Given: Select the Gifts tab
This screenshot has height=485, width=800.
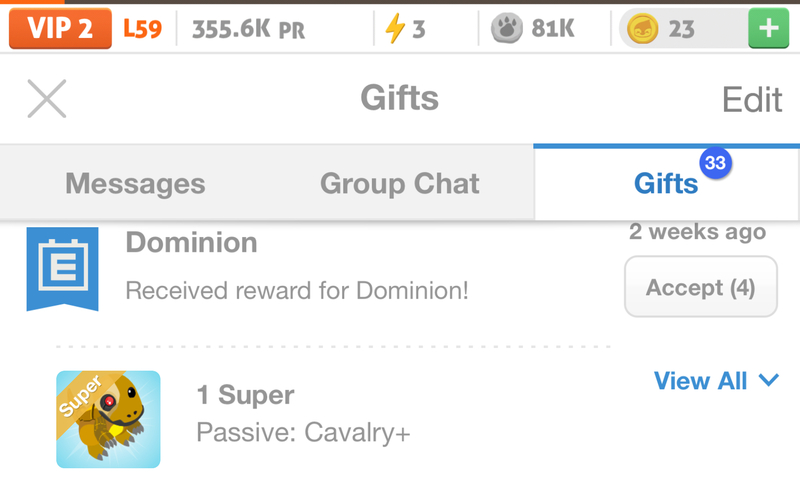Looking at the screenshot, I should [666, 184].
